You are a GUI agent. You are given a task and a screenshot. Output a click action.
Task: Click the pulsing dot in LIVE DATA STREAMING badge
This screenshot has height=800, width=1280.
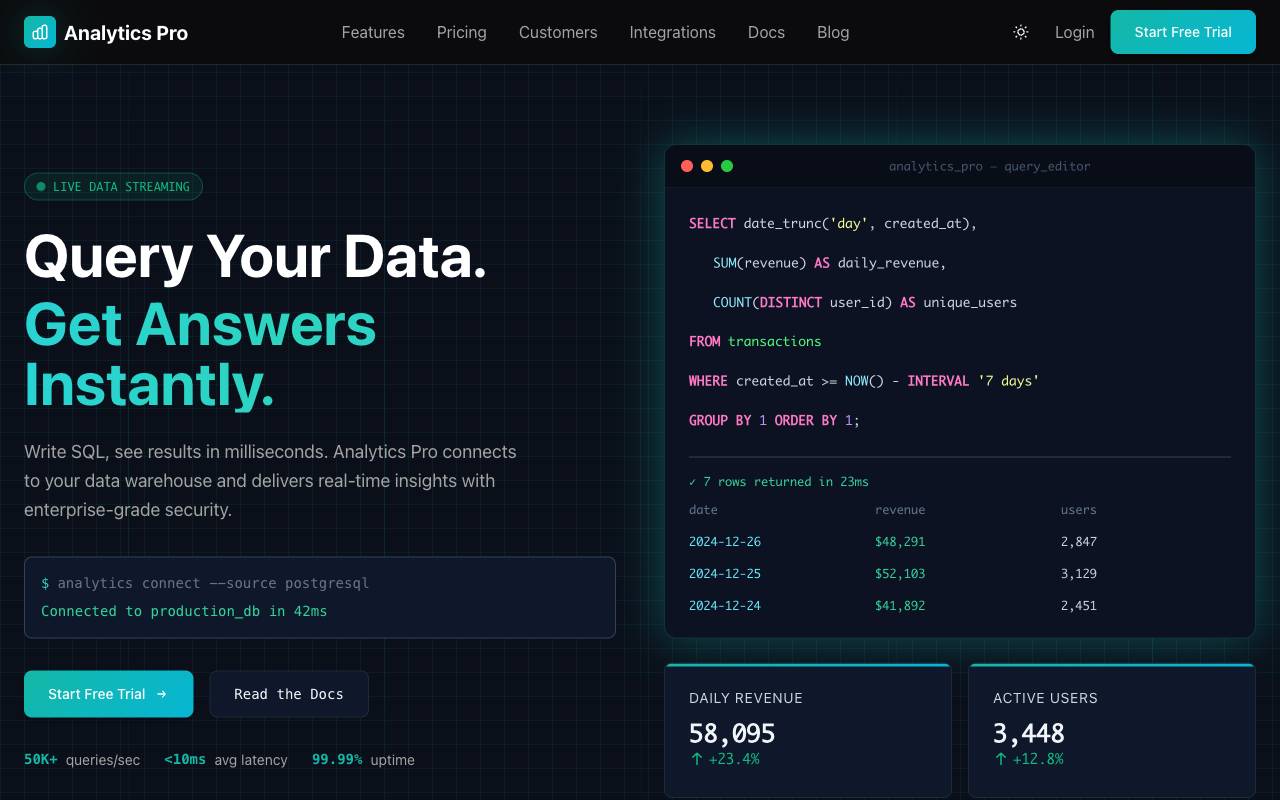click(41, 186)
